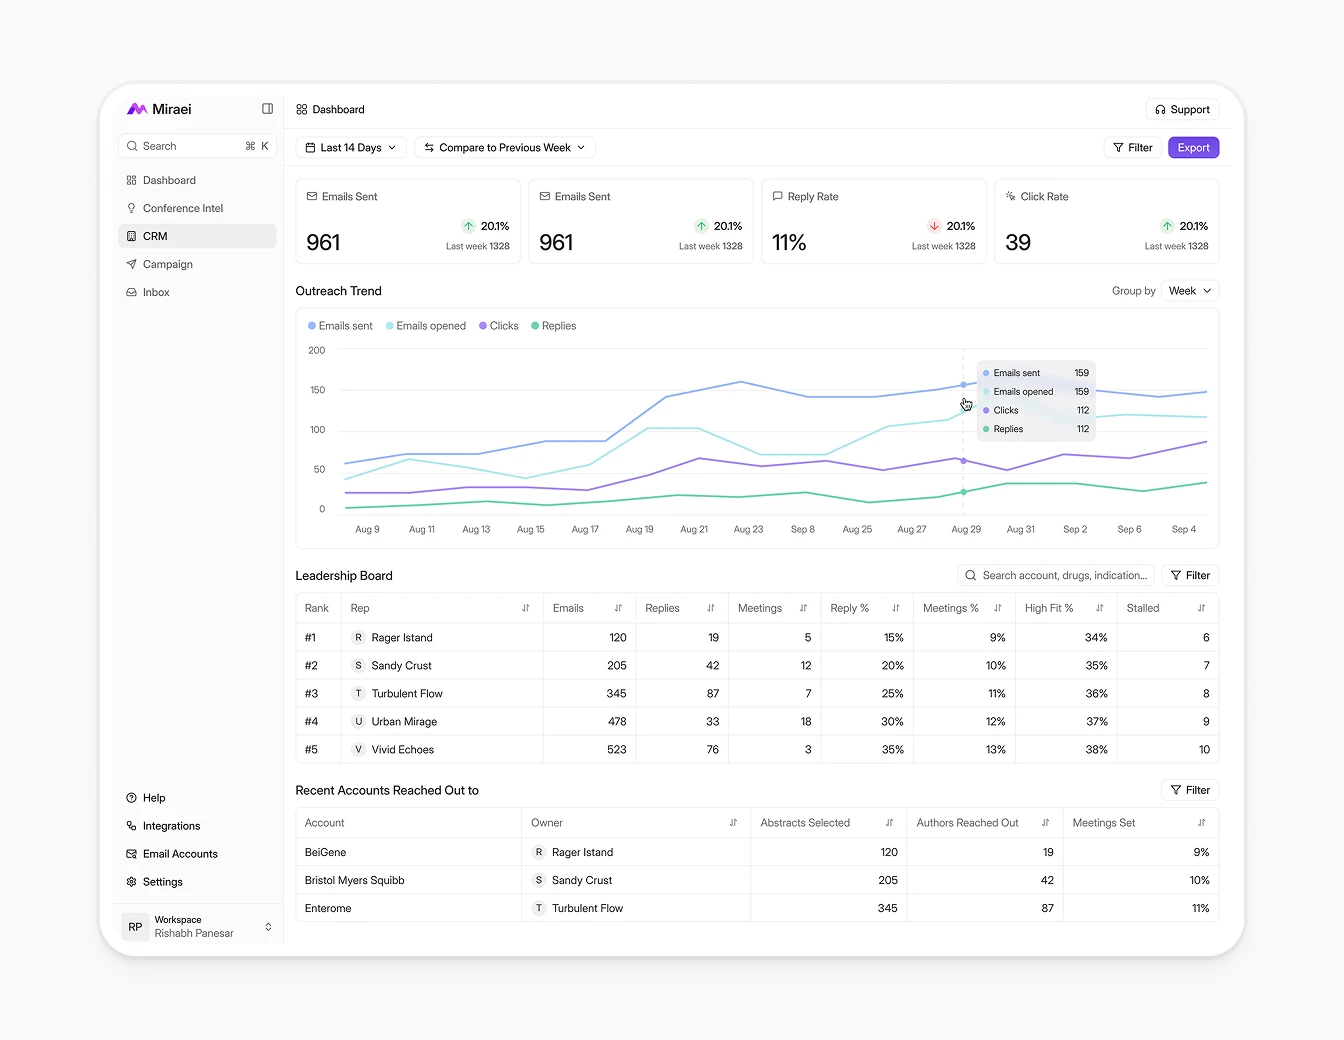Open the Integrations panel
1344x1040 pixels.
click(x=172, y=826)
